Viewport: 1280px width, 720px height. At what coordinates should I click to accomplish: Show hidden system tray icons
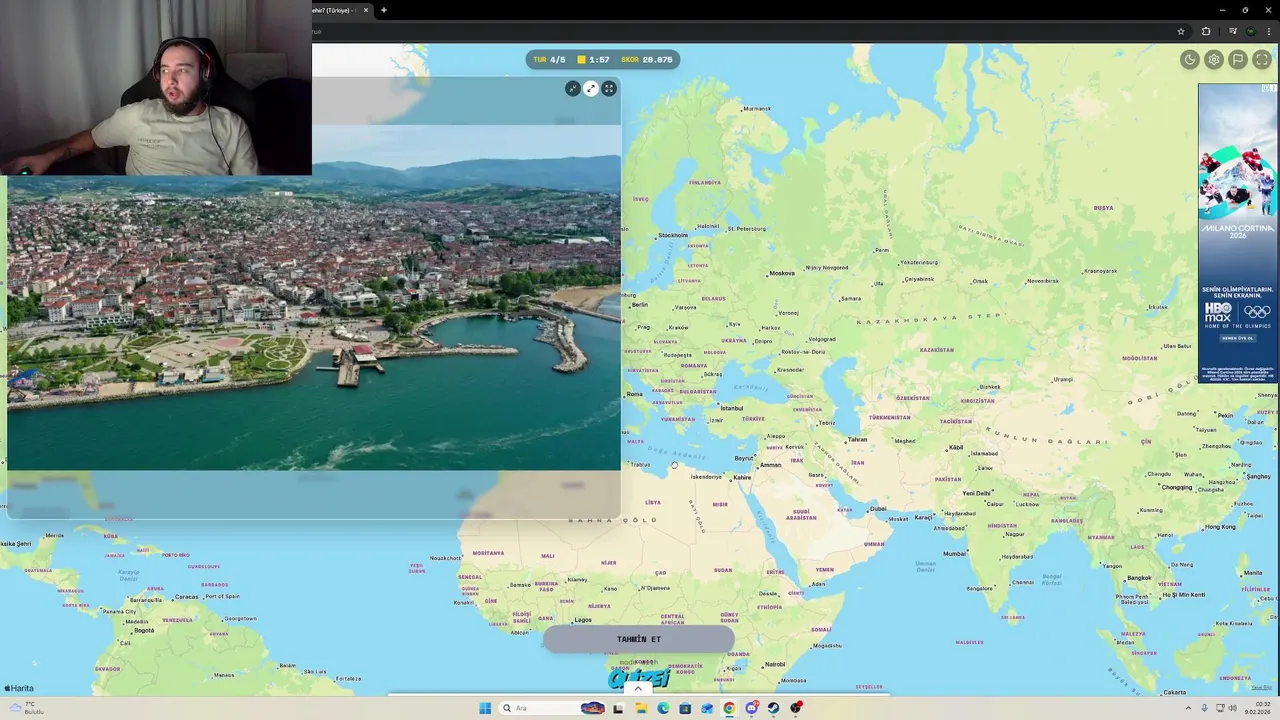(x=1188, y=708)
